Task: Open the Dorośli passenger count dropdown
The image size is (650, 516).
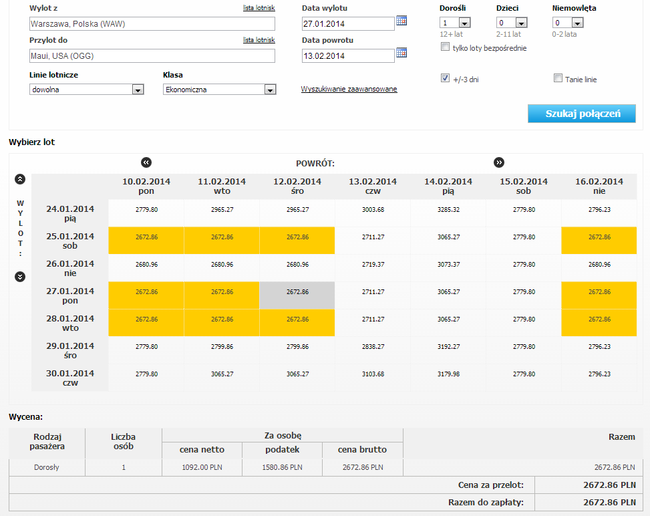Action: (x=455, y=23)
